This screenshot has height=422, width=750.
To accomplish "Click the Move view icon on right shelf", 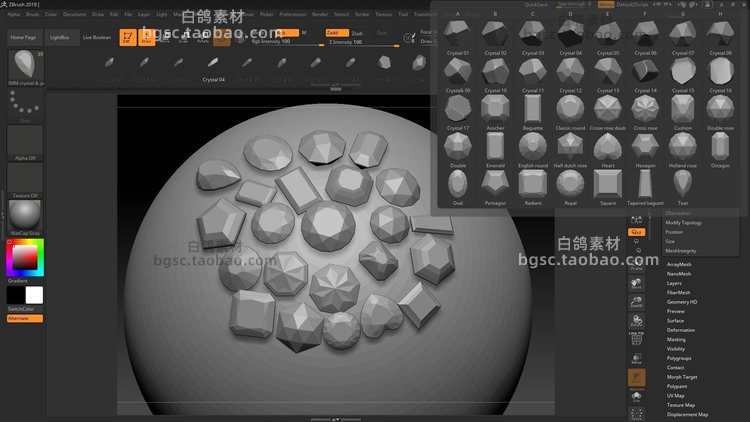I will tap(636, 284).
